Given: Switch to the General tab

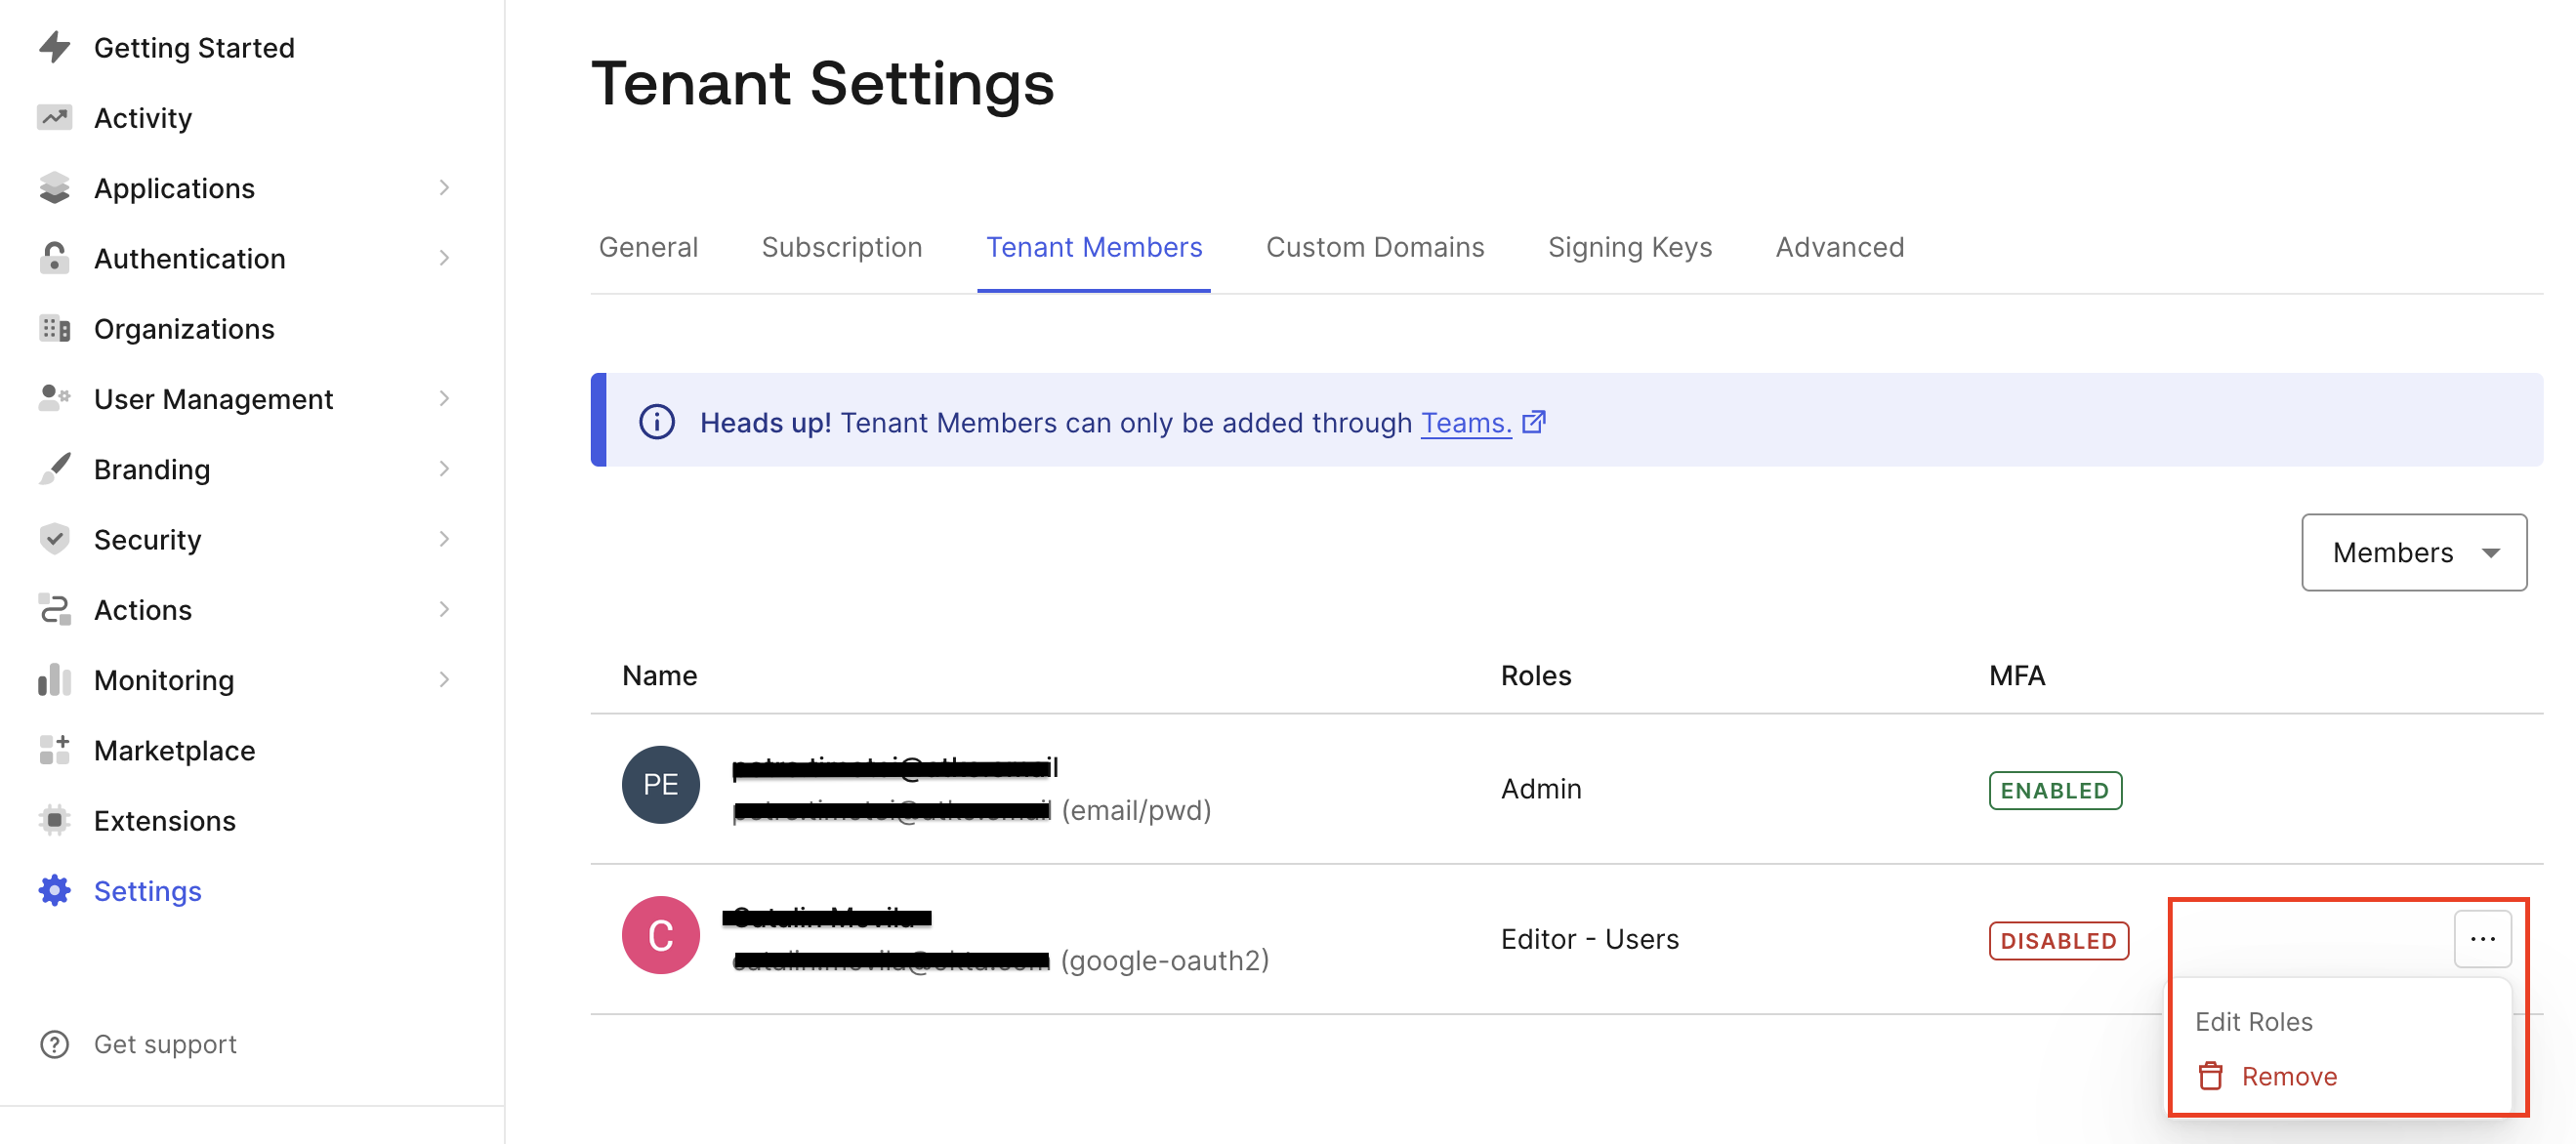Looking at the screenshot, I should click(648, 247).
